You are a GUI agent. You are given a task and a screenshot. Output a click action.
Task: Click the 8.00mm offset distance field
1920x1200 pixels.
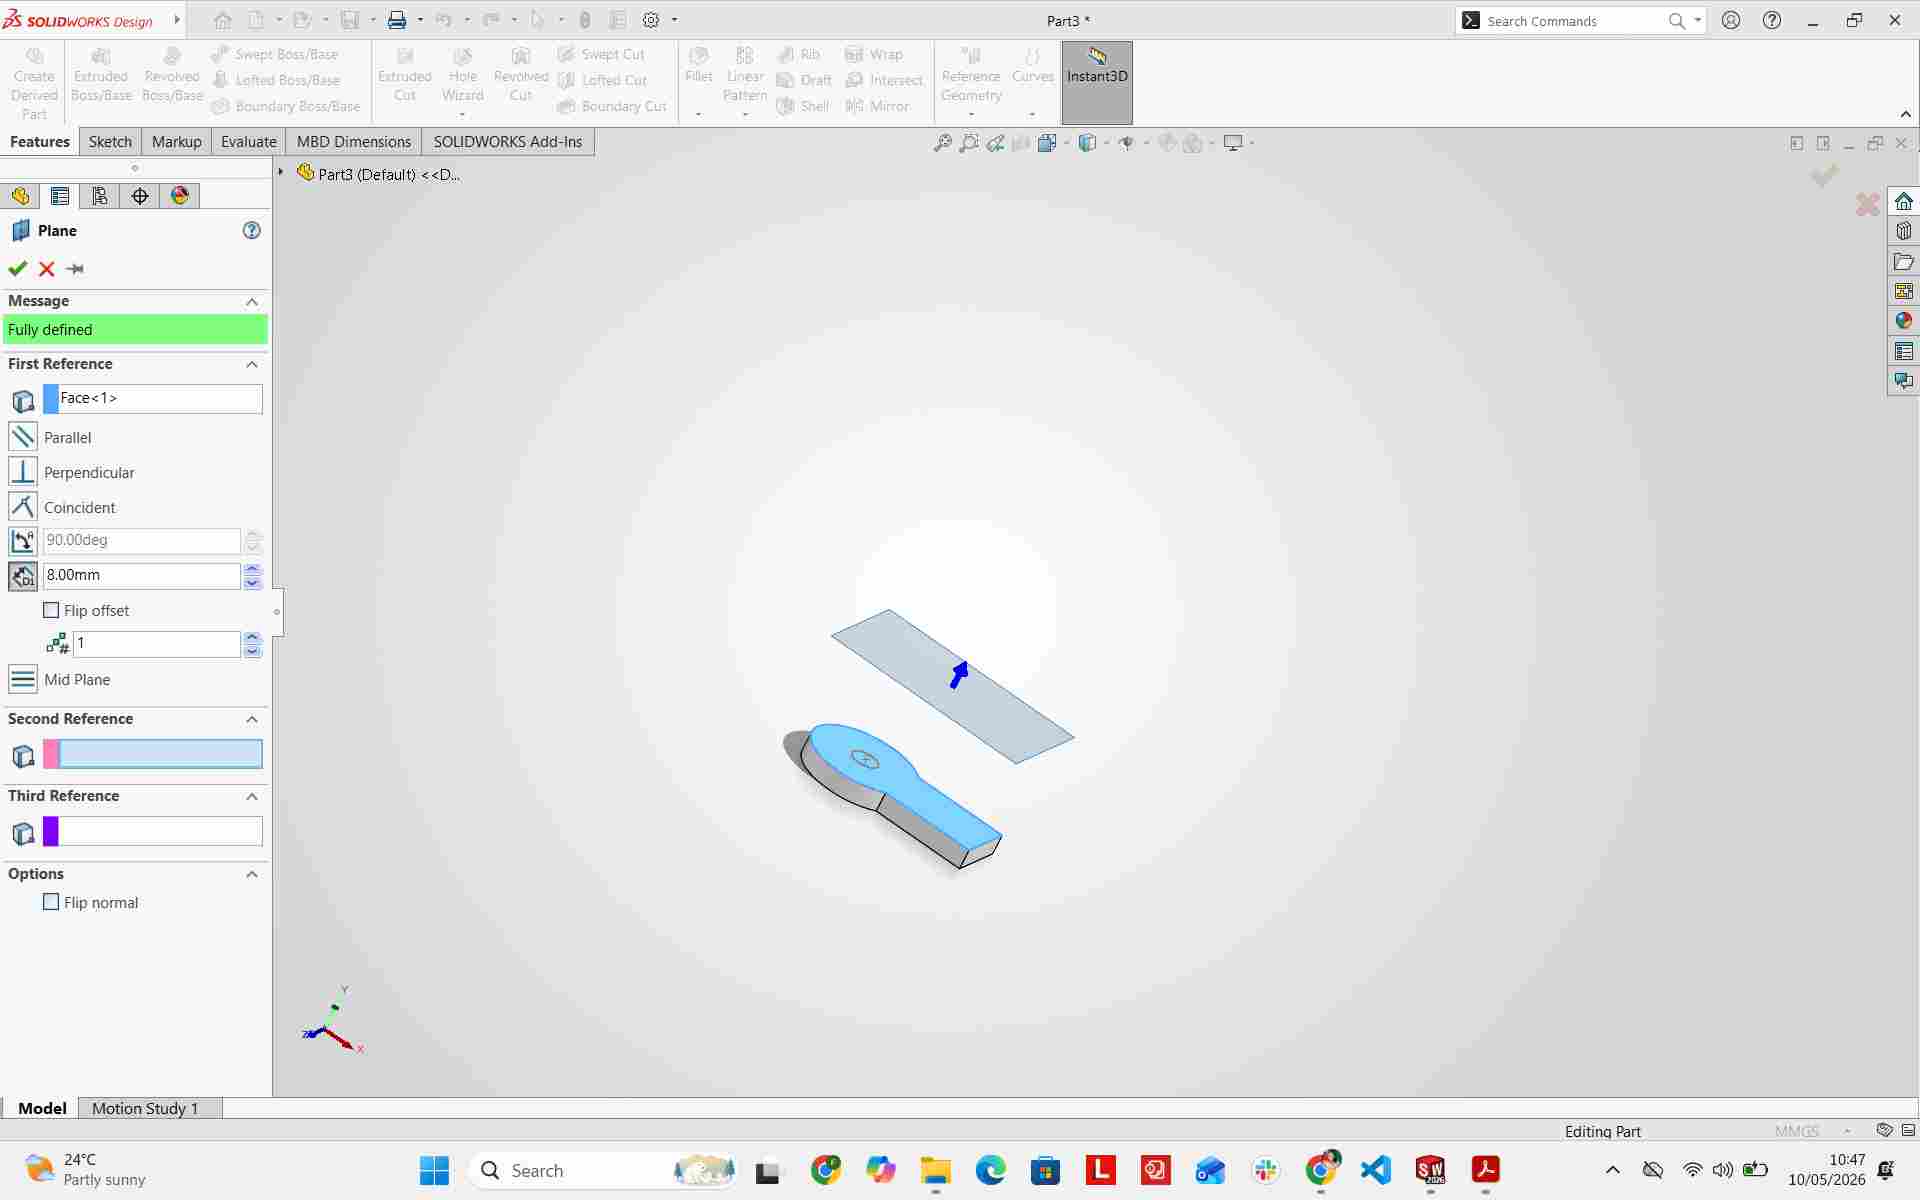coord(142,576)
